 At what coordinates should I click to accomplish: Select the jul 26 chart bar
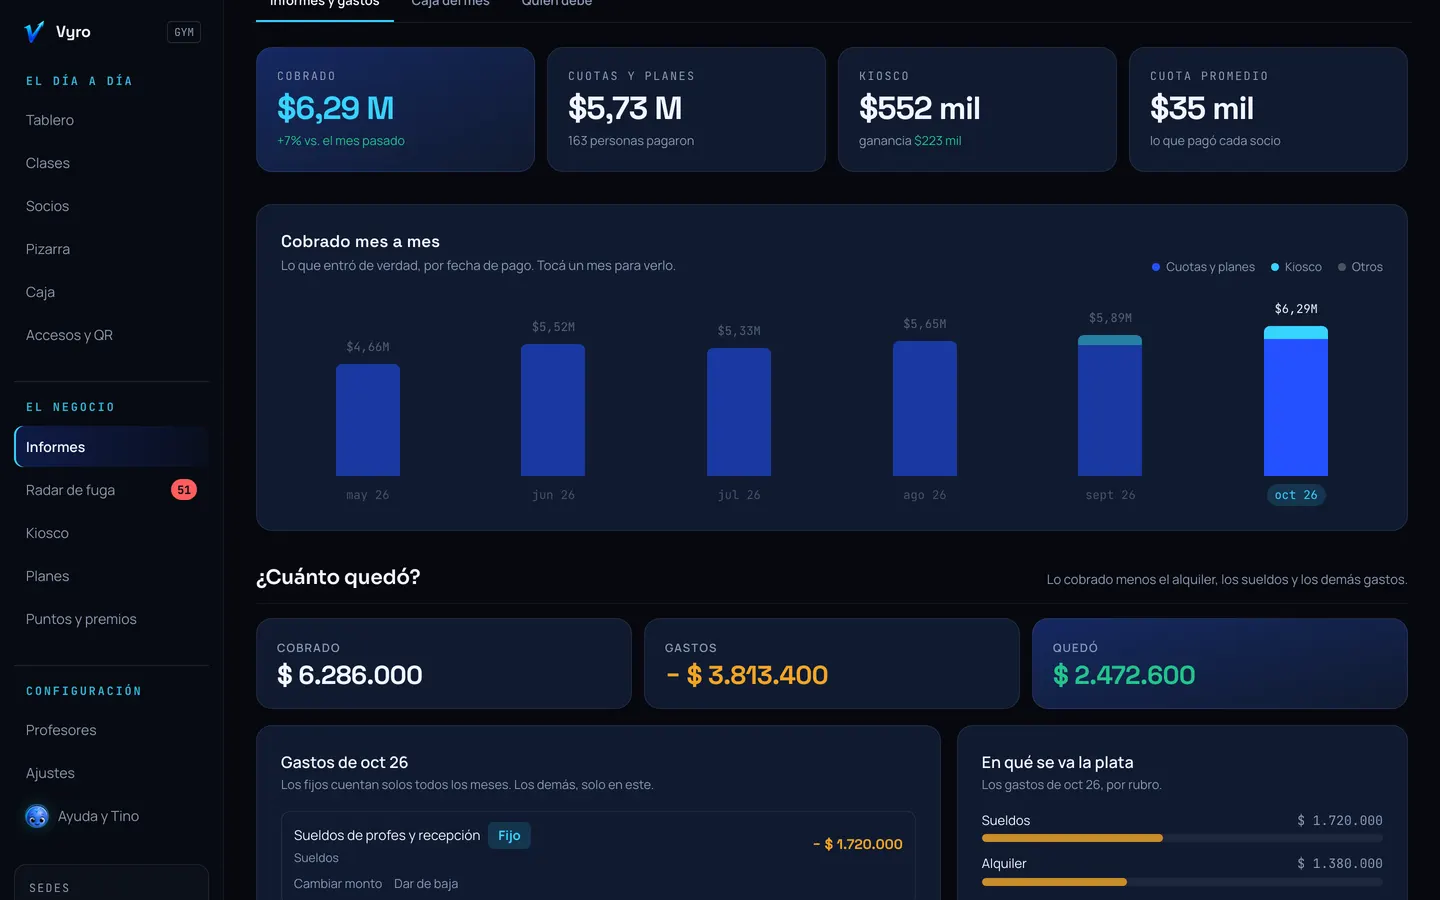[x=739, y=412]
